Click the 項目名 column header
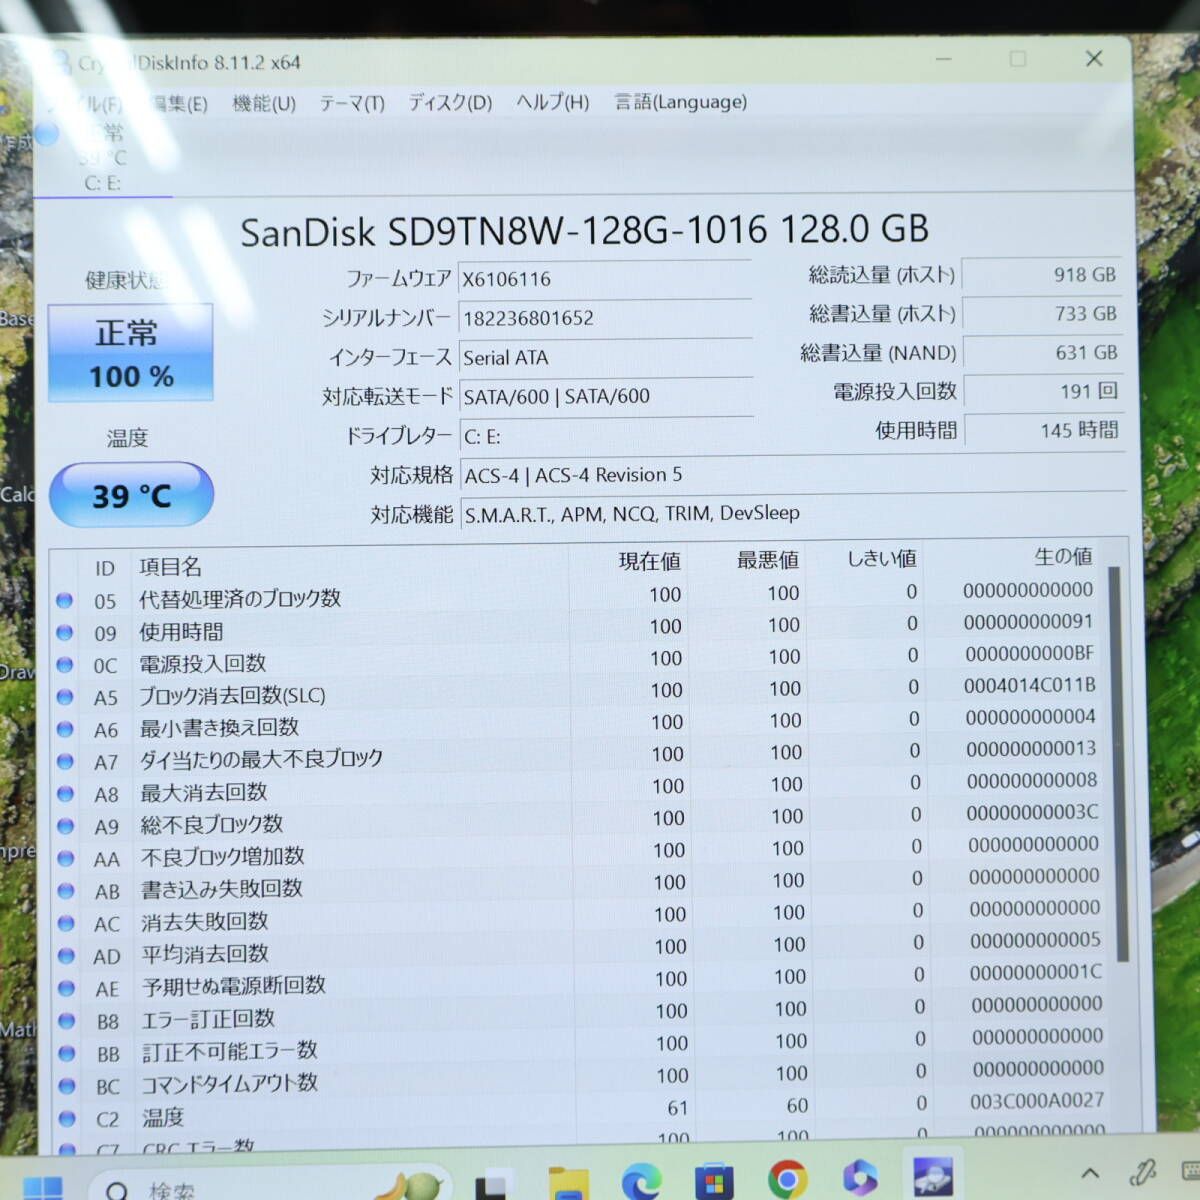Image resolution: width=1200 pixels, height=1200 pixels. [171, 567]
